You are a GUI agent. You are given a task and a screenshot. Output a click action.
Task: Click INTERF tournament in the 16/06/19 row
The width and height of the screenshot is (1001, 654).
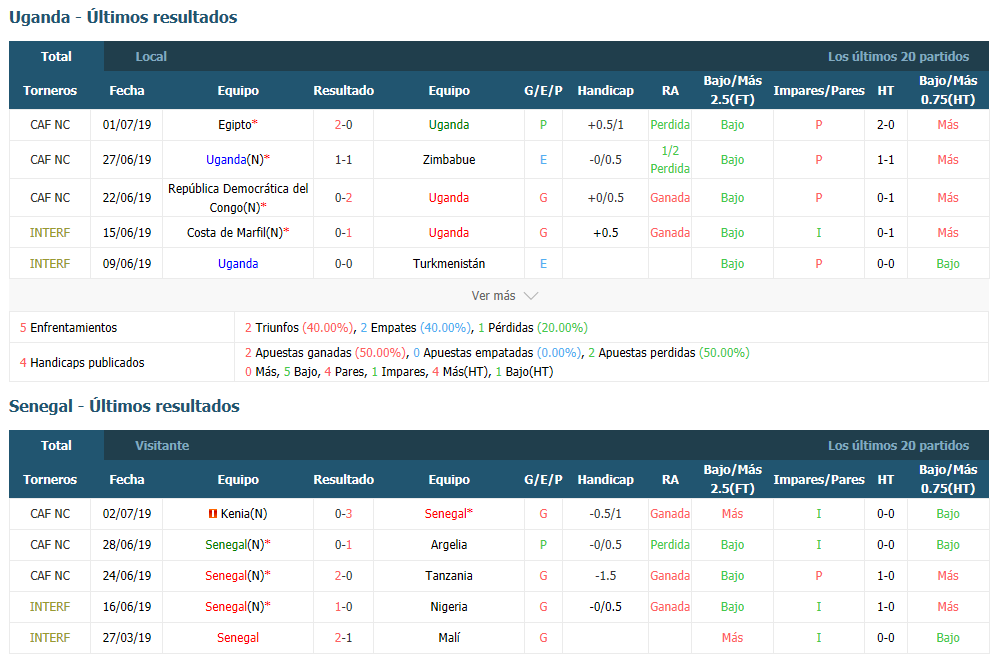click(50, 607)
